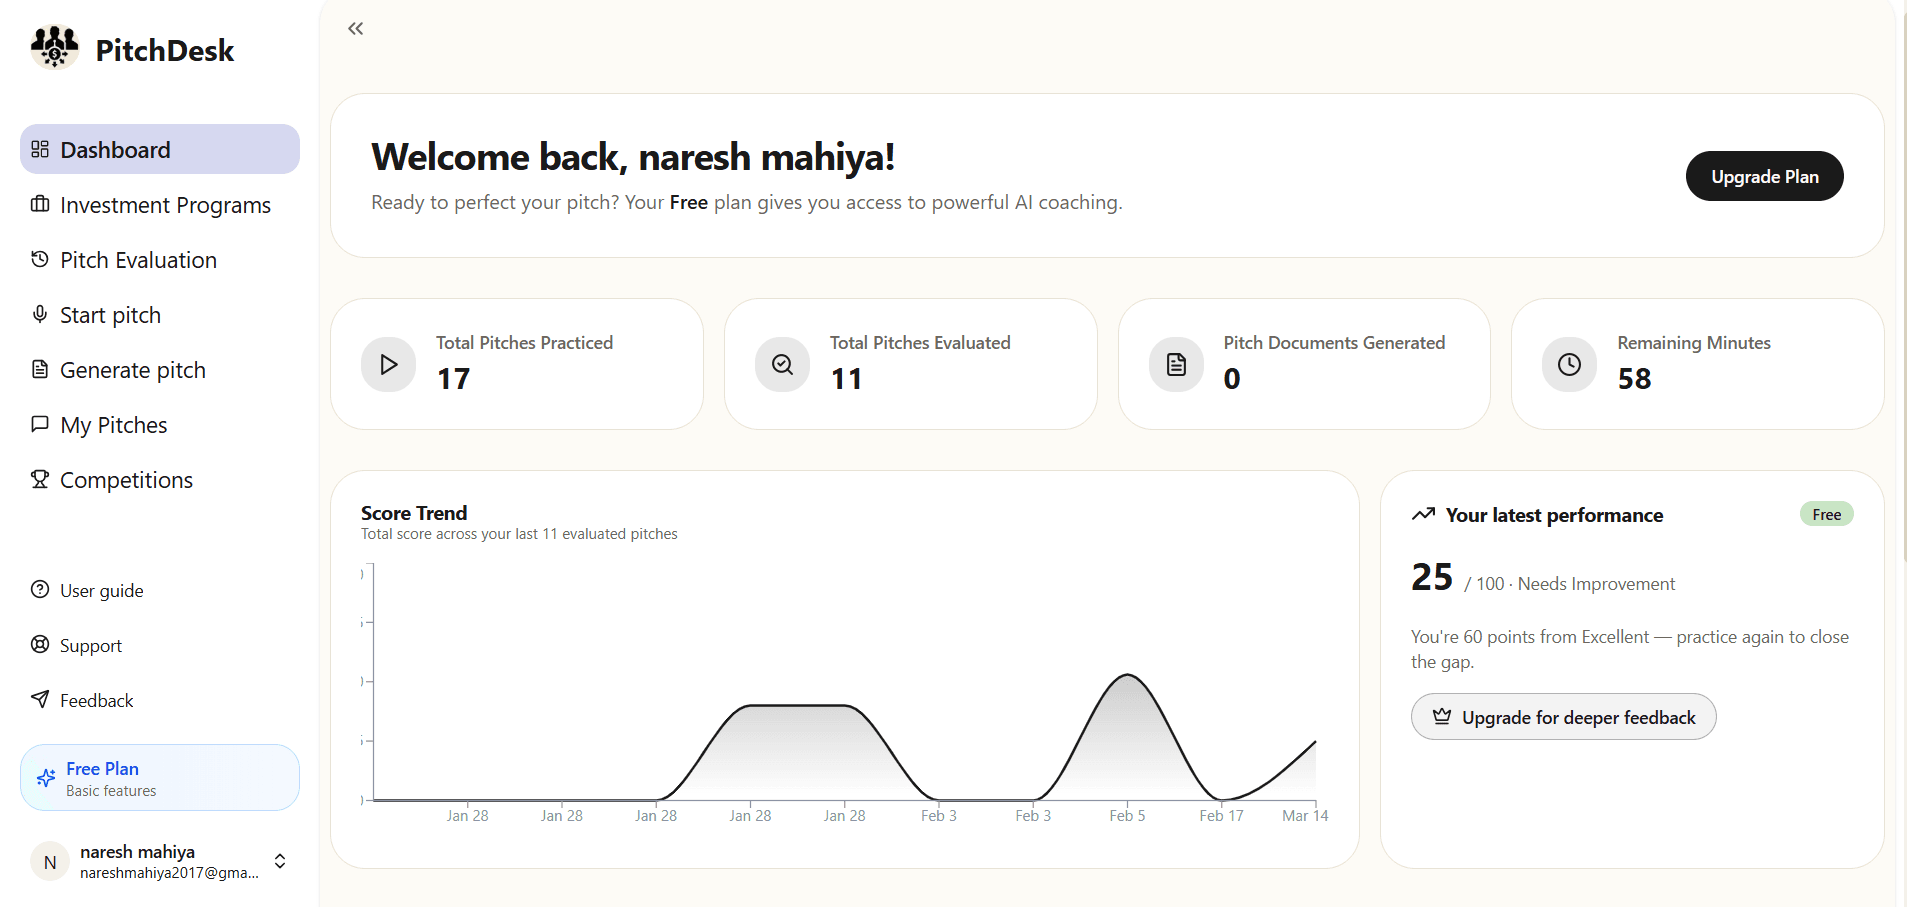Click the Score Trend heading

point(414,513)
